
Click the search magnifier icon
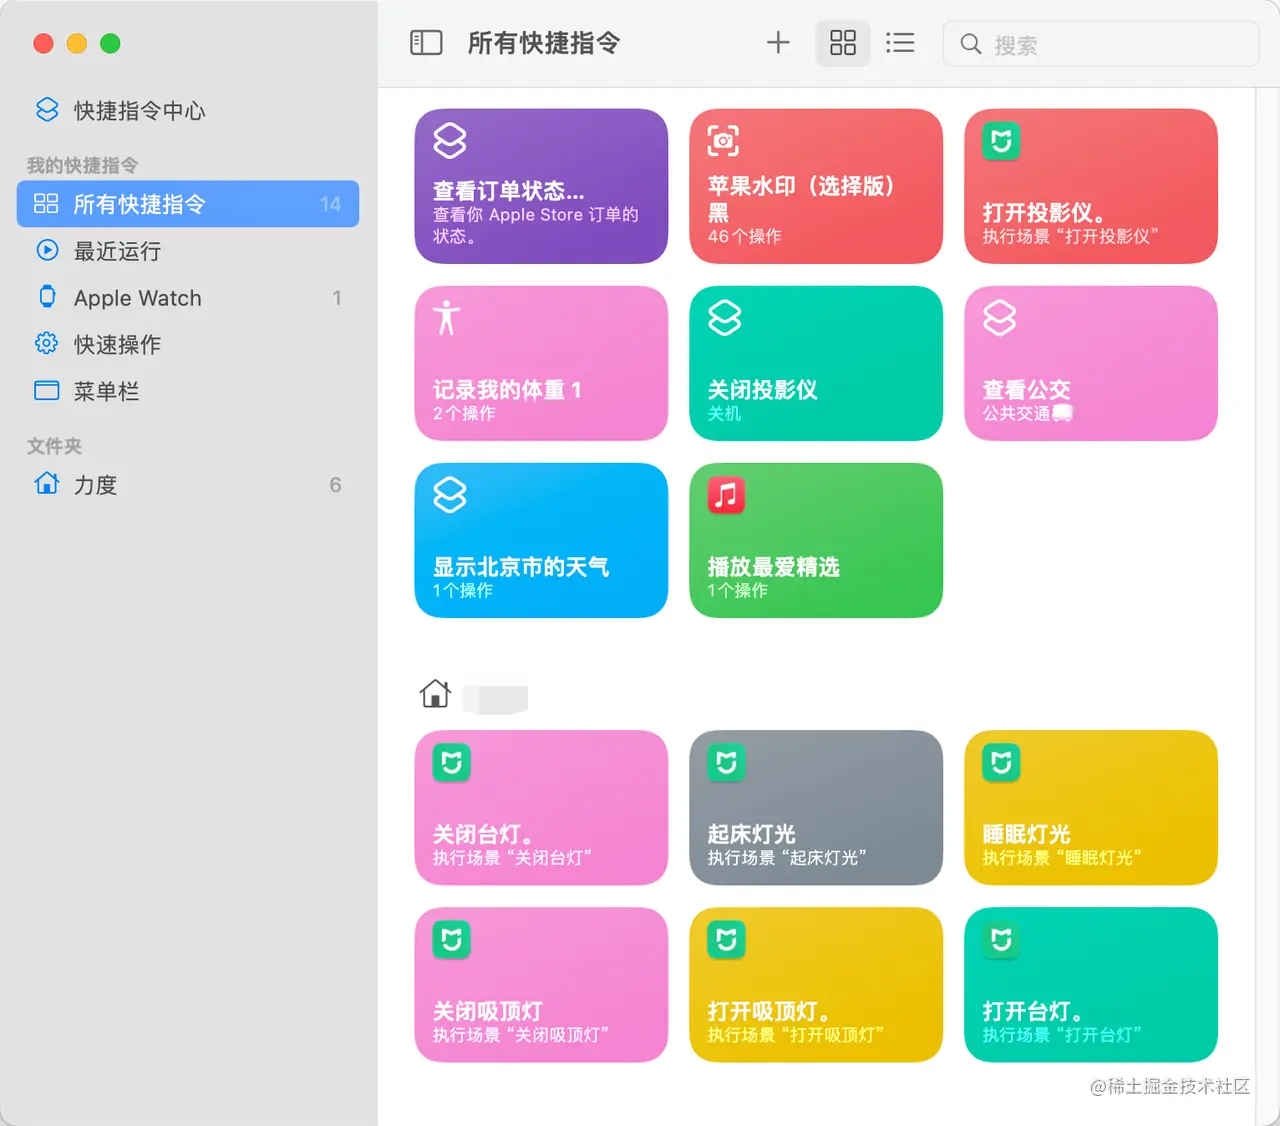click(970, 44)
